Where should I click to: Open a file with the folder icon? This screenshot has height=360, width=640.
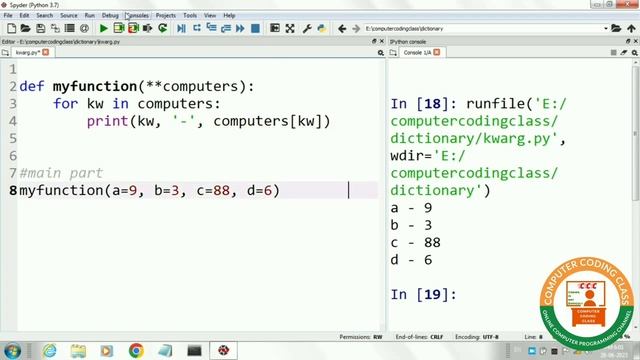coord(25,29)
